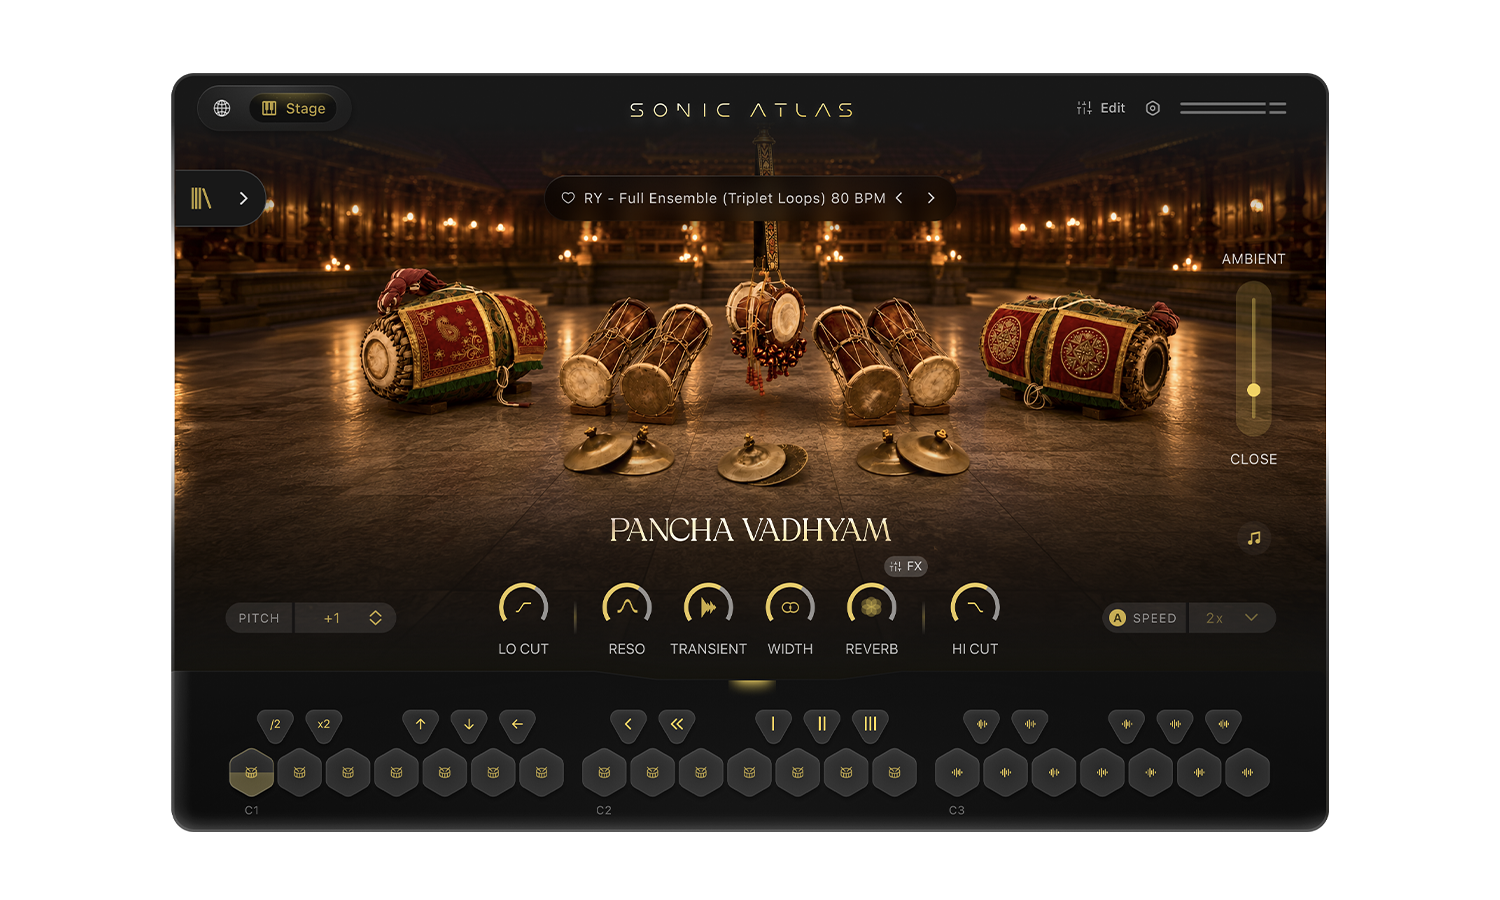This screenshot has width=1500, height=900.
Task: Click the waveform key above the C3 label
Action: 957,772
